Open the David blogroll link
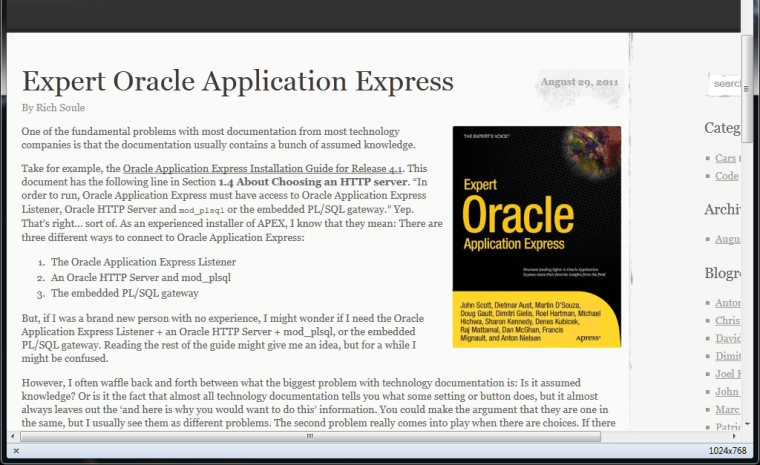 [728, 338]
